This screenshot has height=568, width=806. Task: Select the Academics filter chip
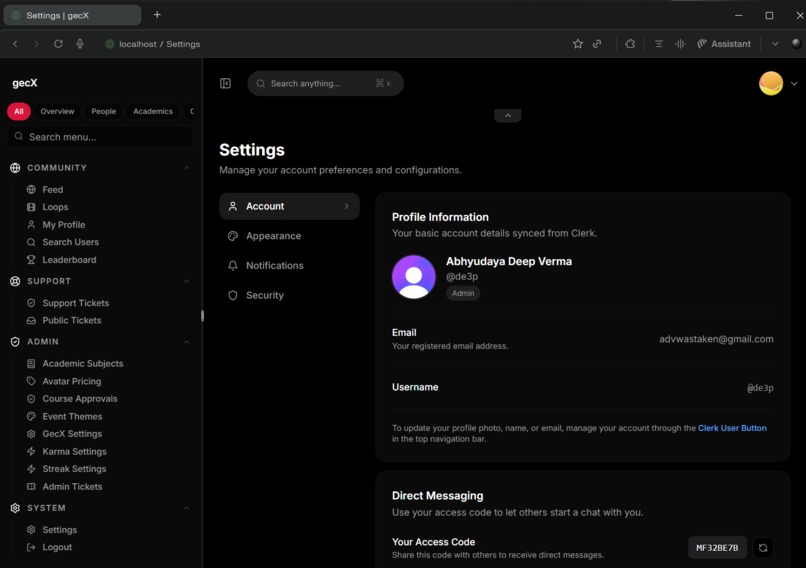[153, 112]
